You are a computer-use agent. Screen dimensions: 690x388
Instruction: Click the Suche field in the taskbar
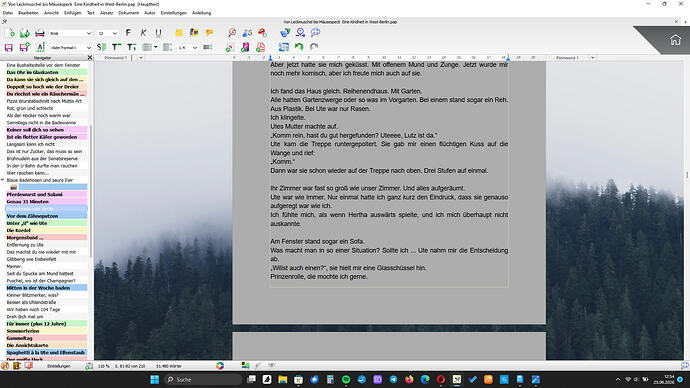[203, 379]
